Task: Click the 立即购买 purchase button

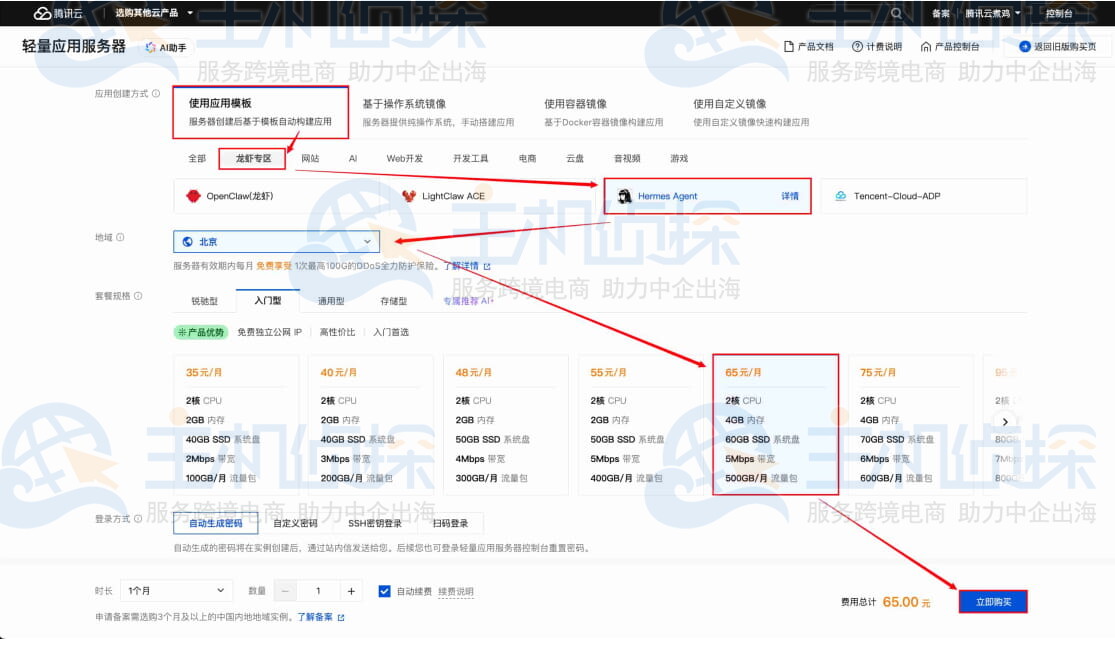Action: click(992, 601)
